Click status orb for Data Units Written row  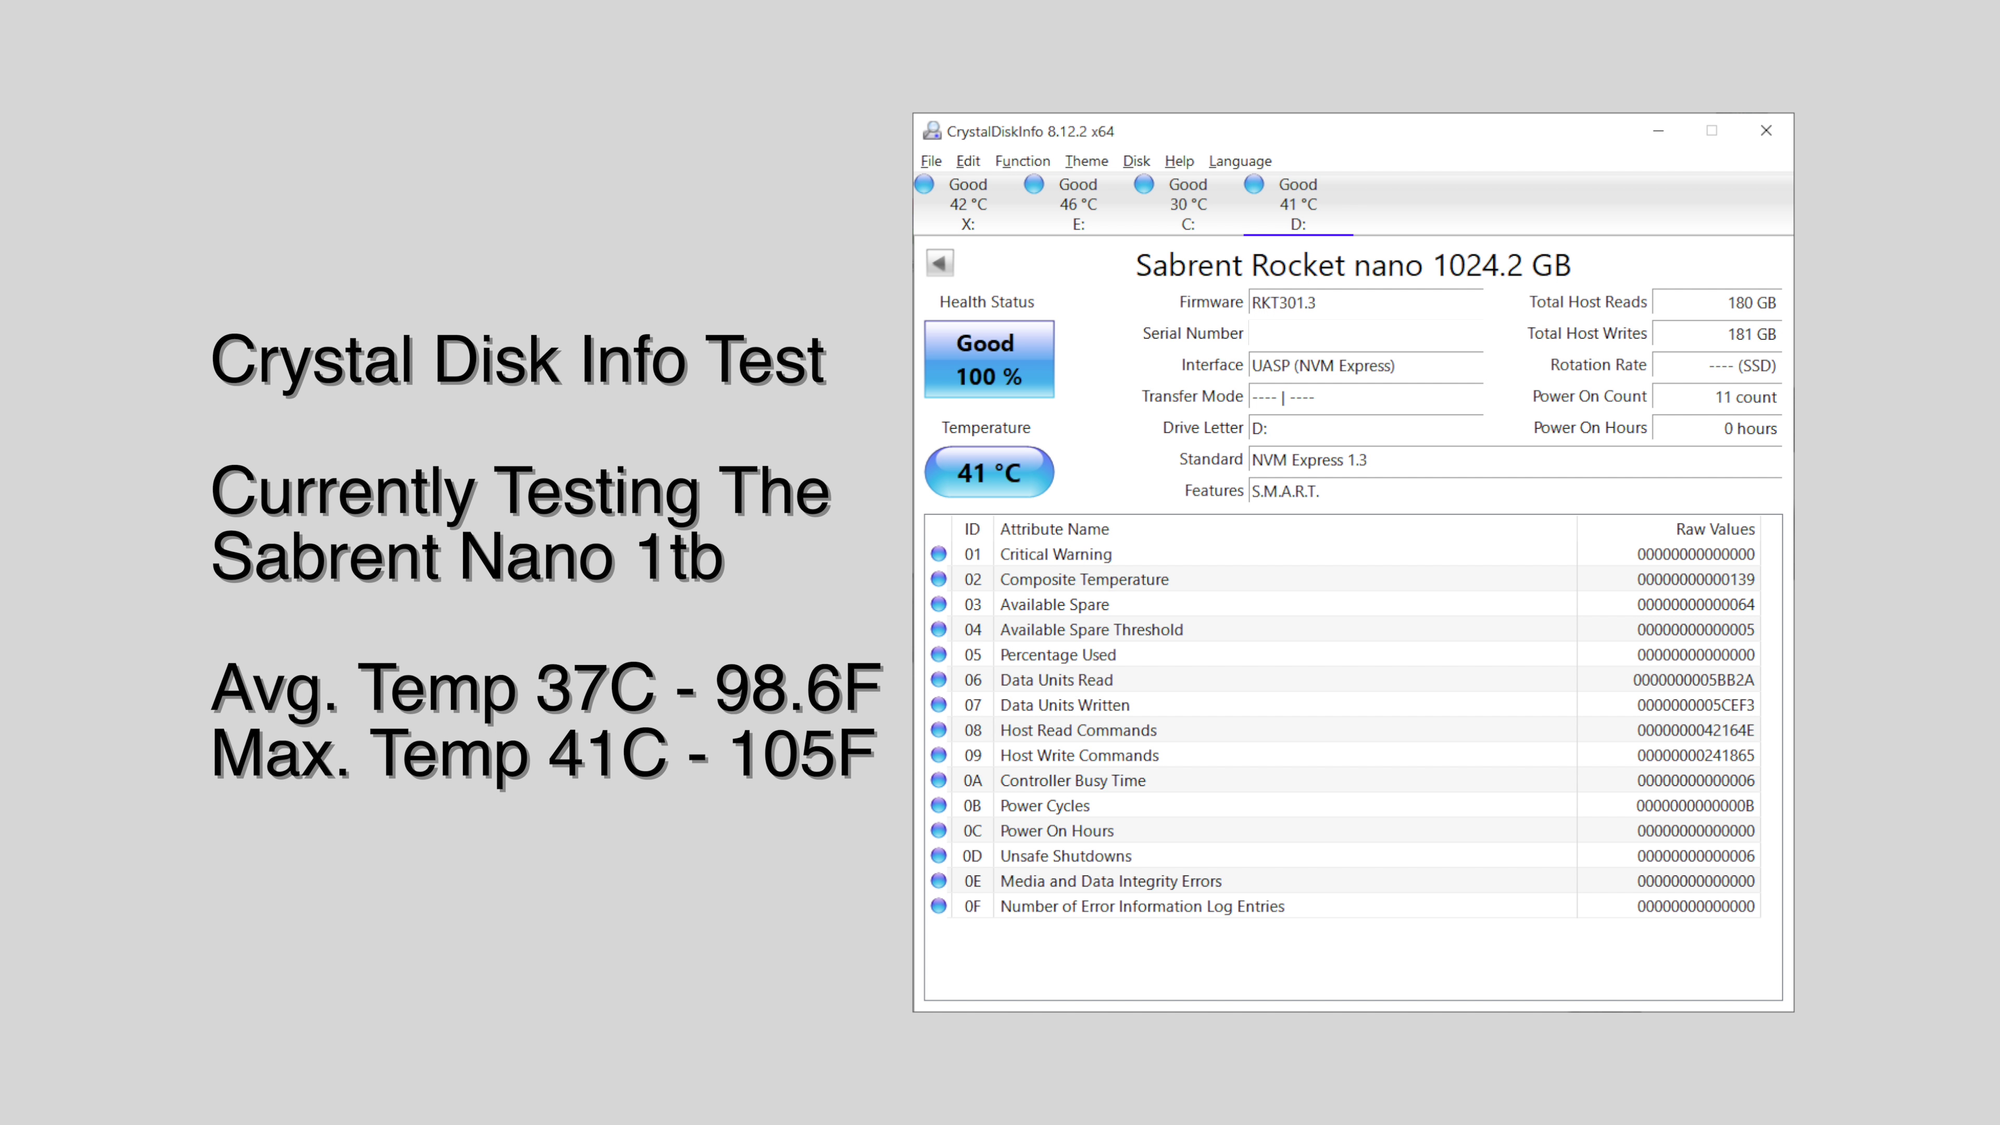(939, 705)
